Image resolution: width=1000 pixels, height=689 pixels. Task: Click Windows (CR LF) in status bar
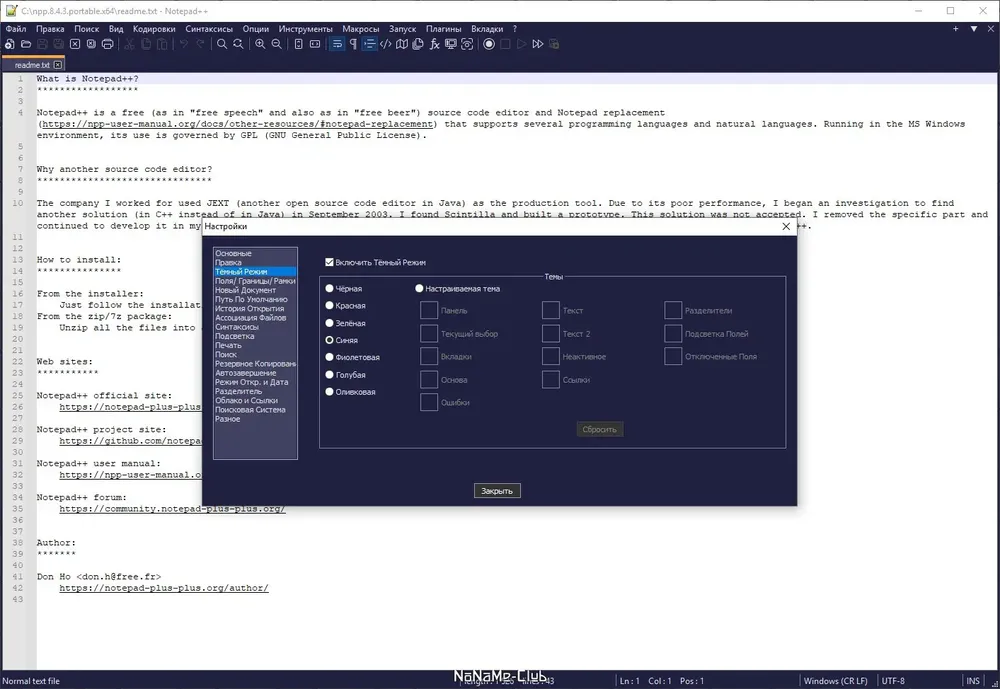click(835, 681)
